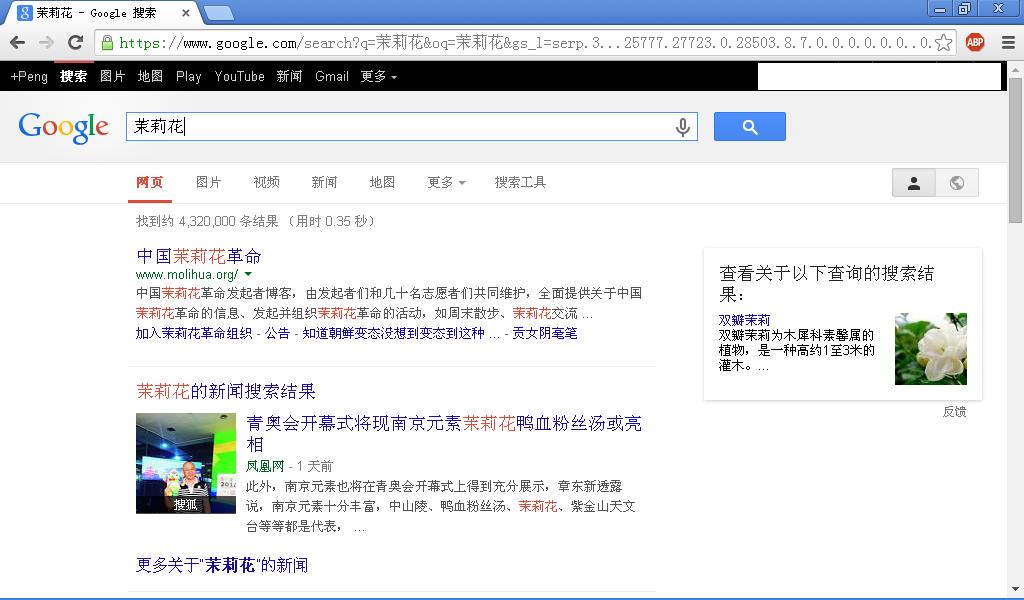Open 搜索工具 search tools

[520, 182]
